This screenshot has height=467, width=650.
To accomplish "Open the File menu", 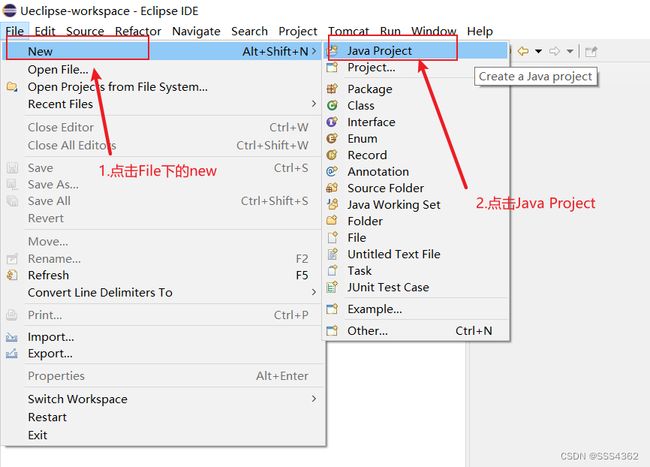I will [15, 31].
